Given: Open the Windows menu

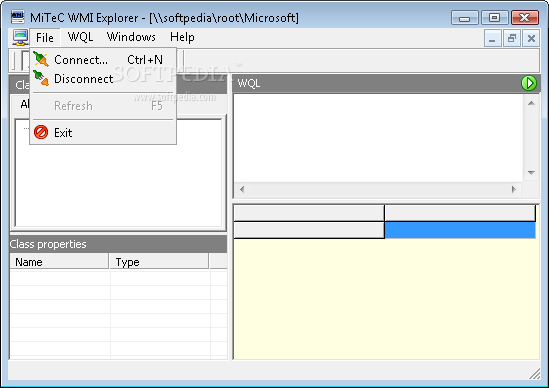Looking at the screenshot, I should 131,37.
